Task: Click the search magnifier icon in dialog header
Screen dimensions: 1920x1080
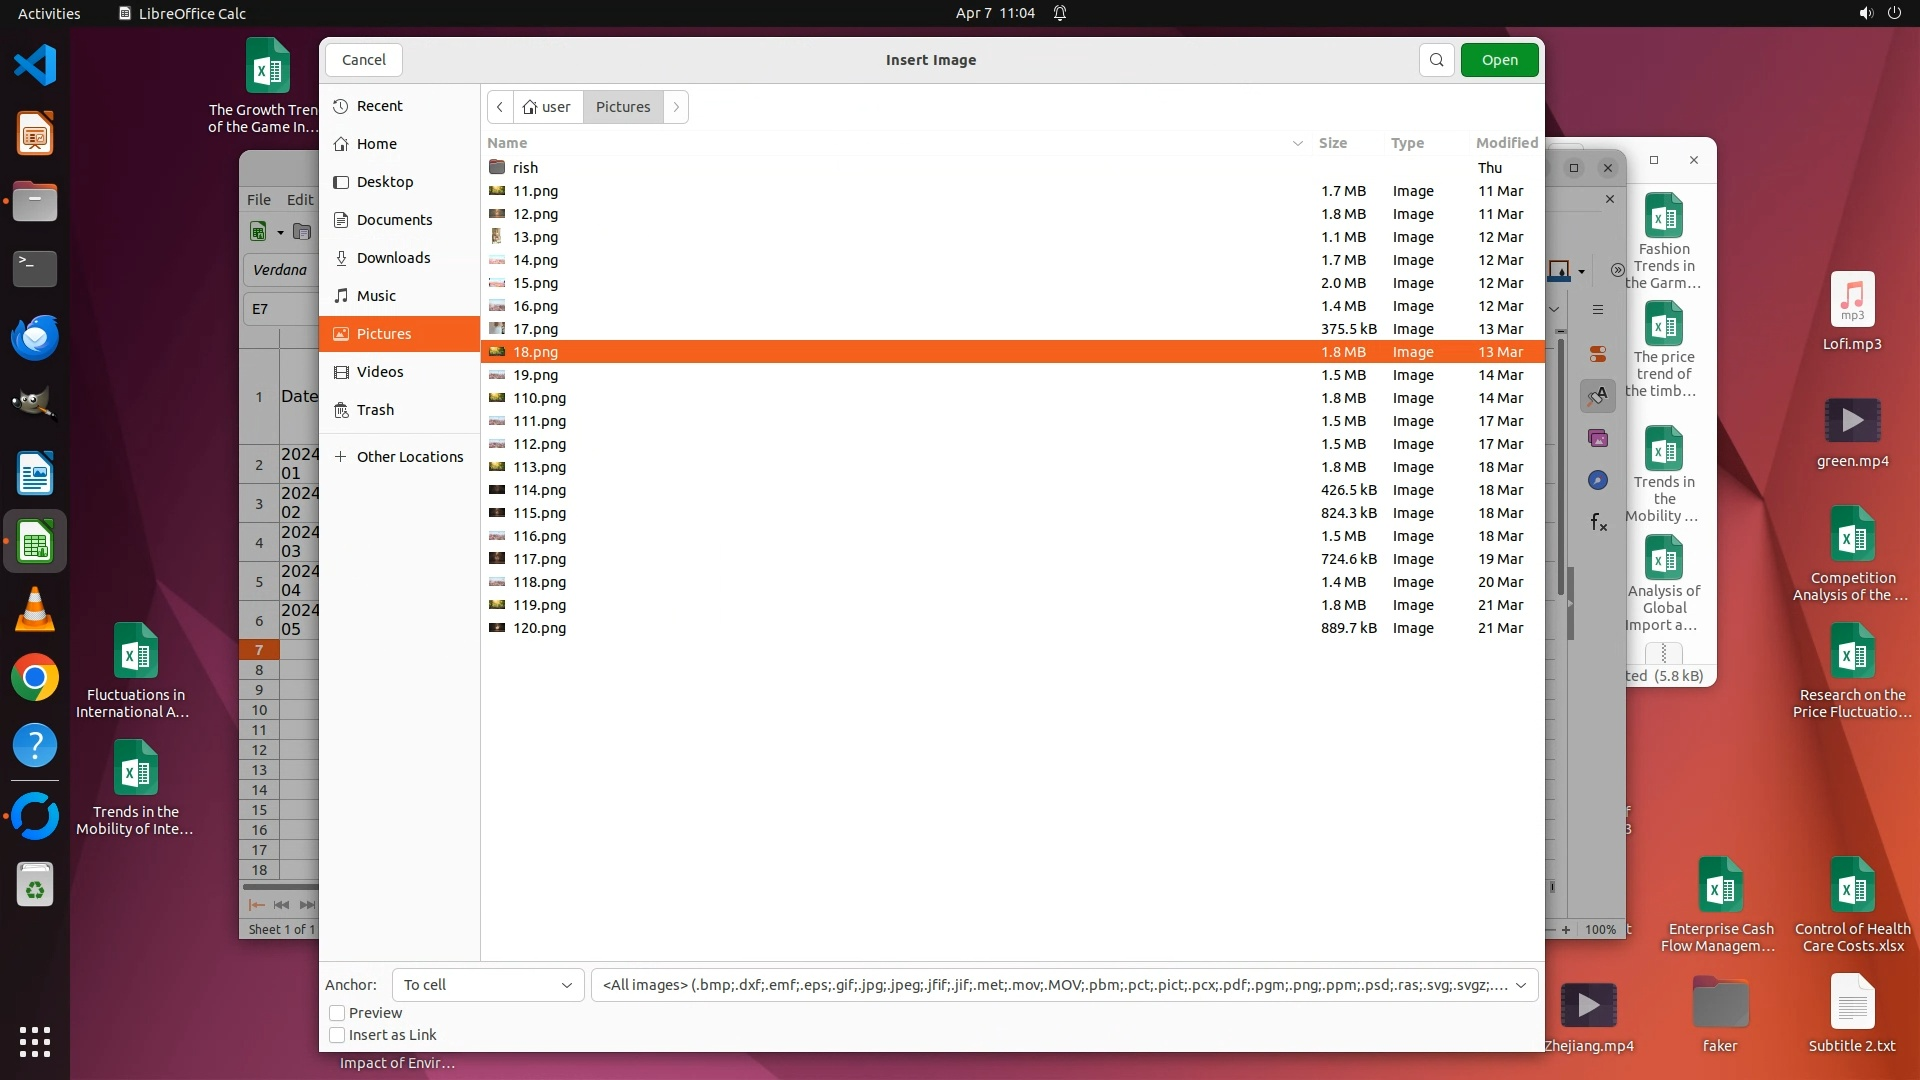Action: pyautogui.click(x=1436, y=60)
